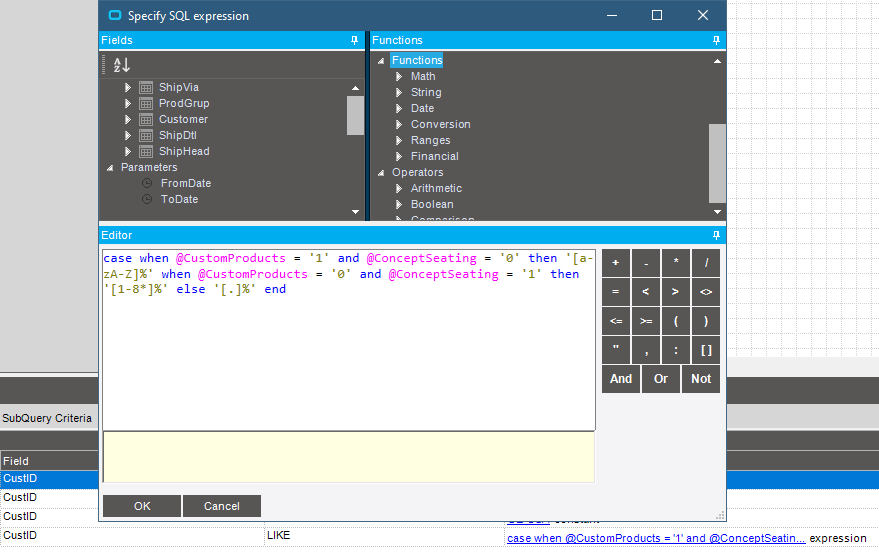Collapse the Parameters tree node
The image size is (879, 557).
tap(110, 167)
